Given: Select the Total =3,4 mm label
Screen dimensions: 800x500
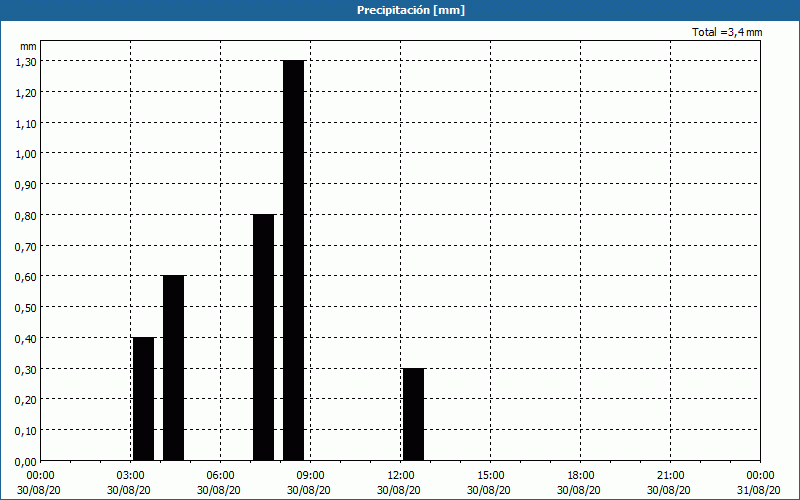Looking at the screenshot, I should [x=727, y=32].
